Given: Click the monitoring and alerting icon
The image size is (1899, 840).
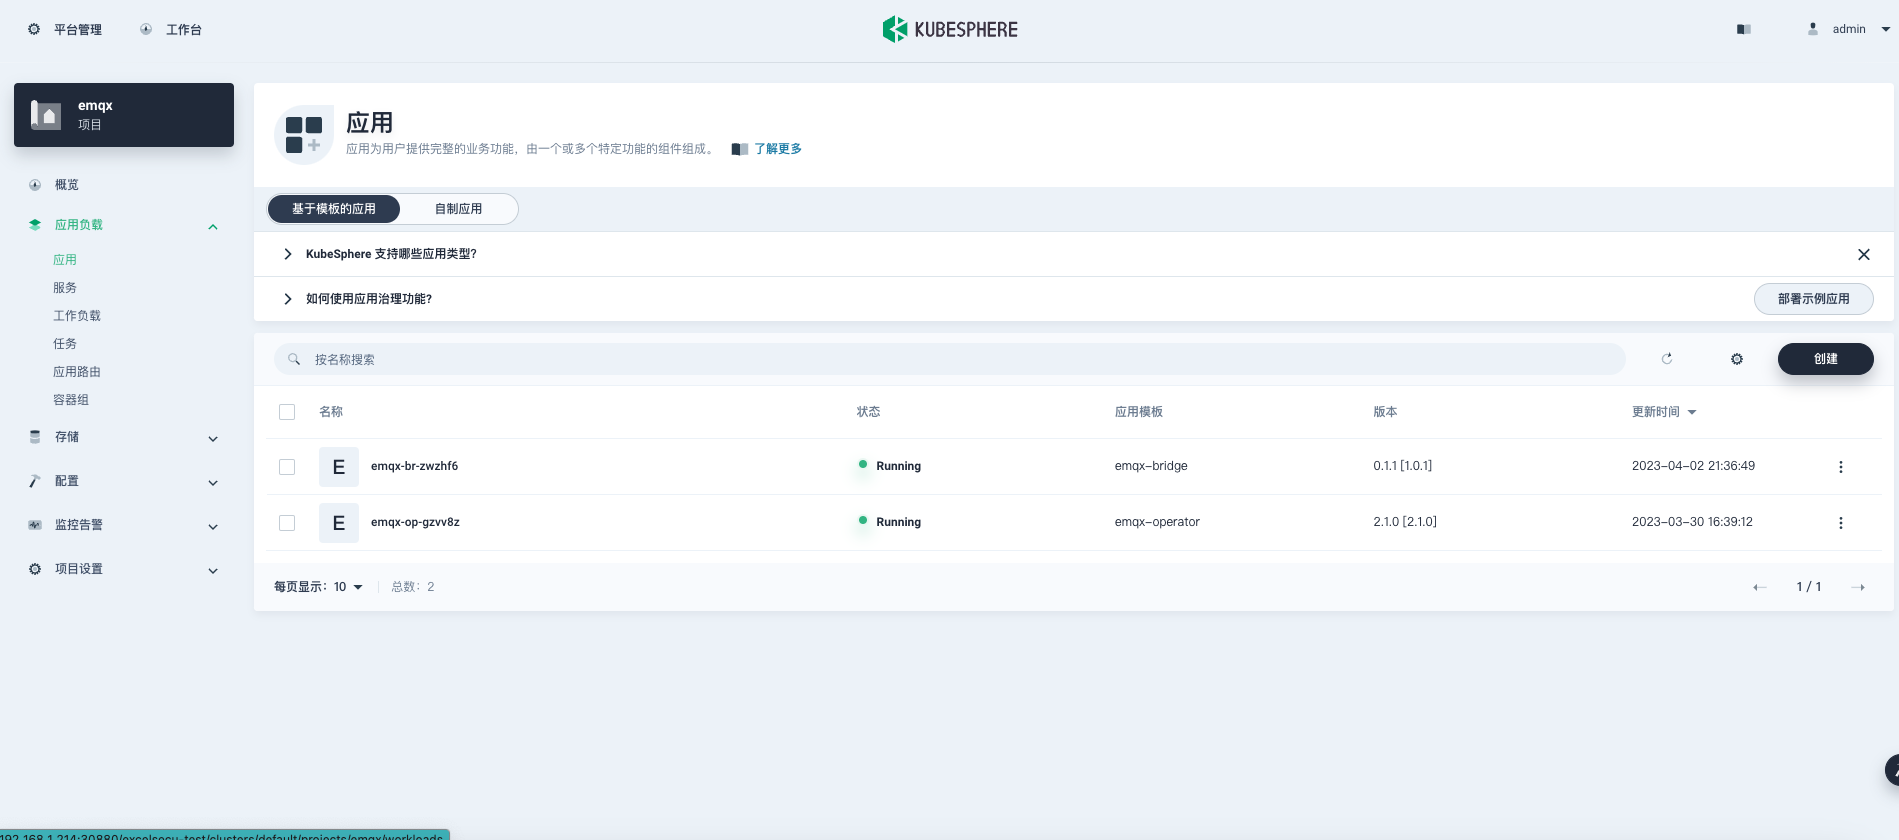Looking at the screenshot, I should coord(35,525).
